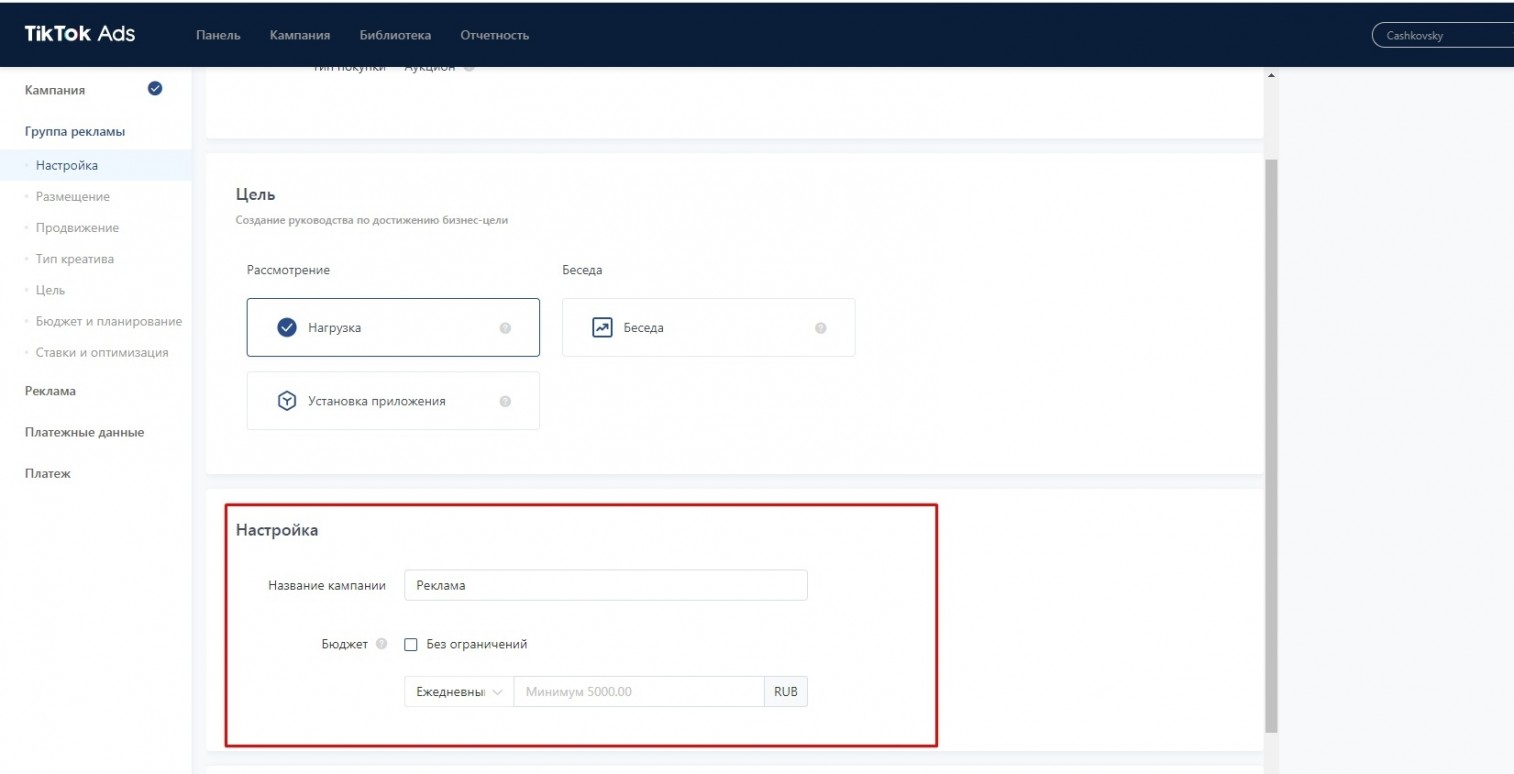Select Кампания step in sidebar

tap(55, 90)
